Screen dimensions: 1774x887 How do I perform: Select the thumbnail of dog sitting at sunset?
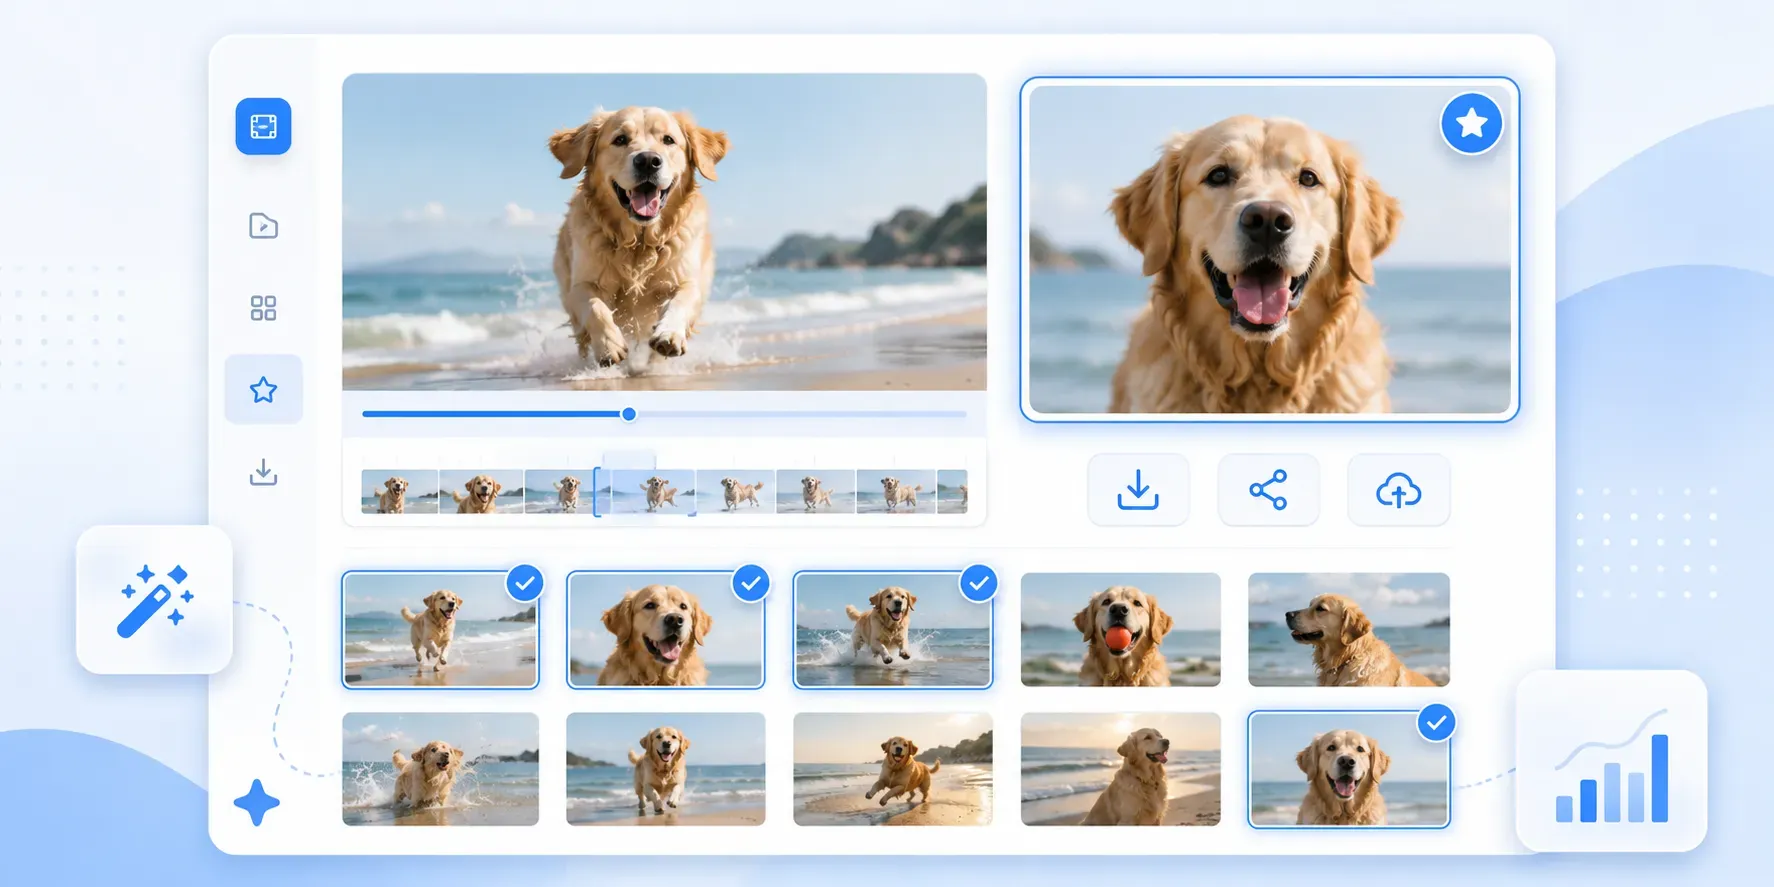coord(1121,769)
